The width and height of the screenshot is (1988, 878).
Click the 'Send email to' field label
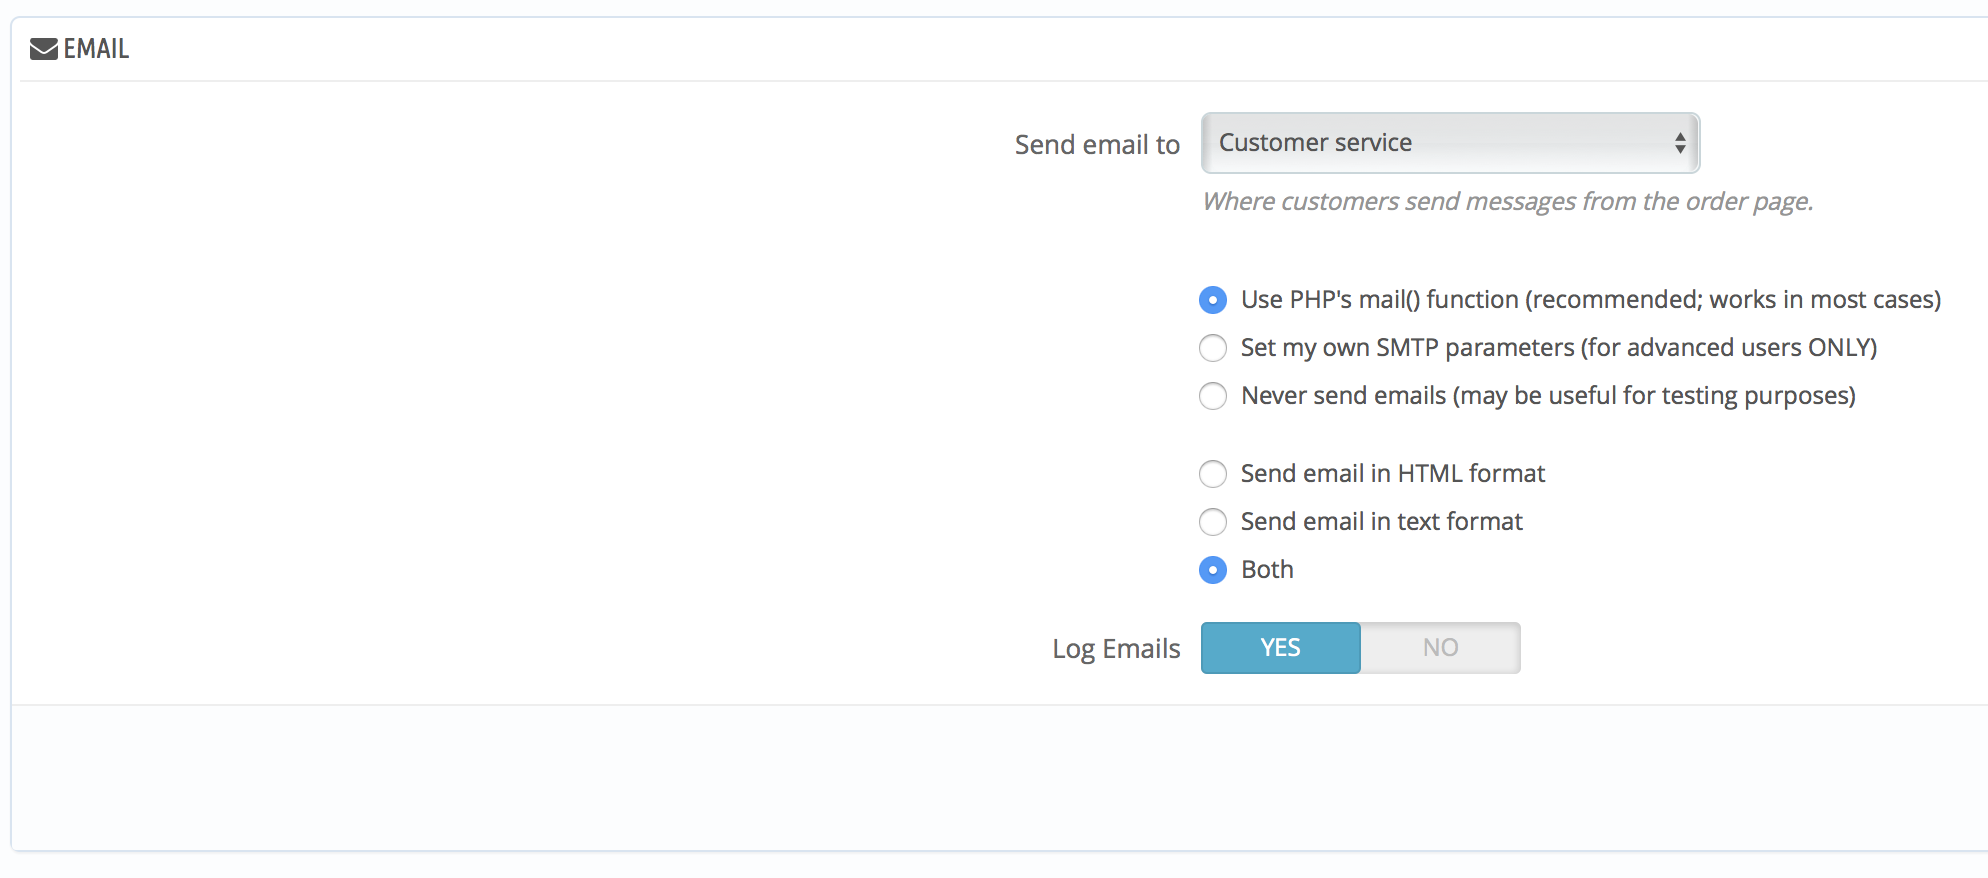1097,145
